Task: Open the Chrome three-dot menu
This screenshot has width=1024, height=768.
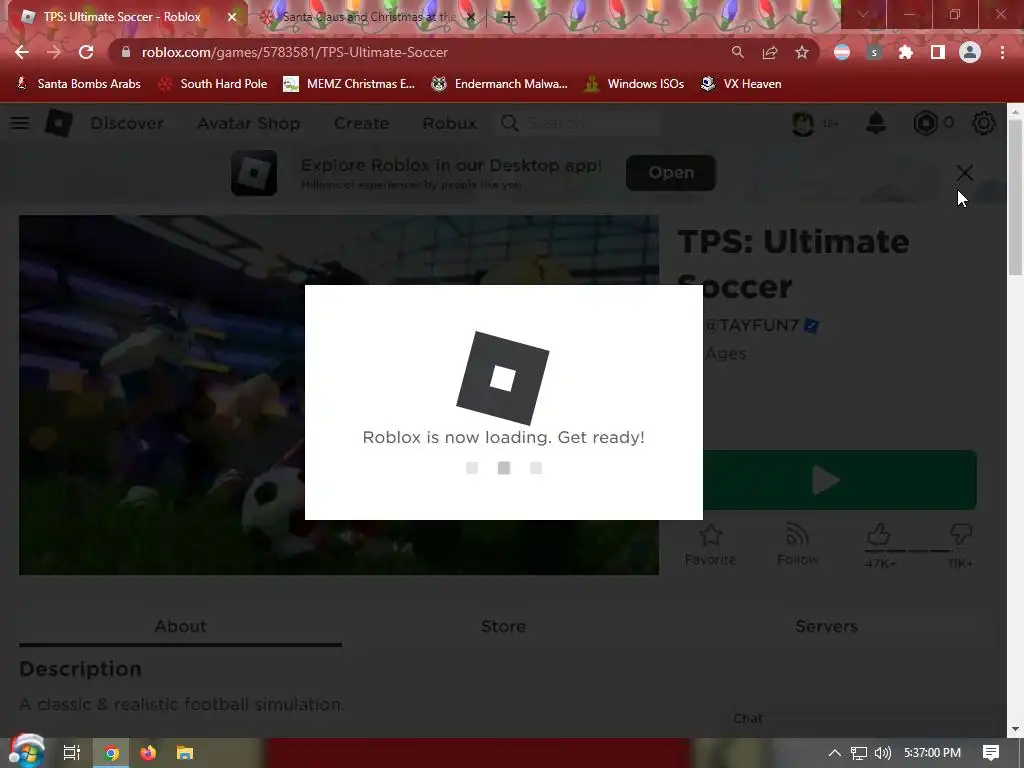Action: coord(1002,52)
